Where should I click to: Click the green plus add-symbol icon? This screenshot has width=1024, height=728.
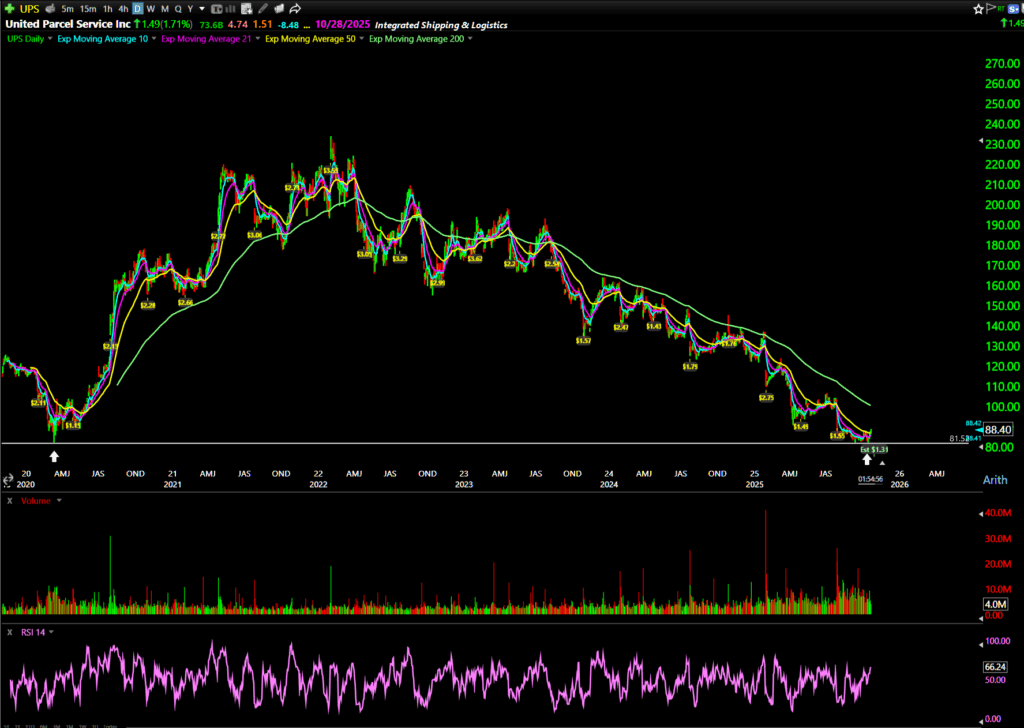8,8
